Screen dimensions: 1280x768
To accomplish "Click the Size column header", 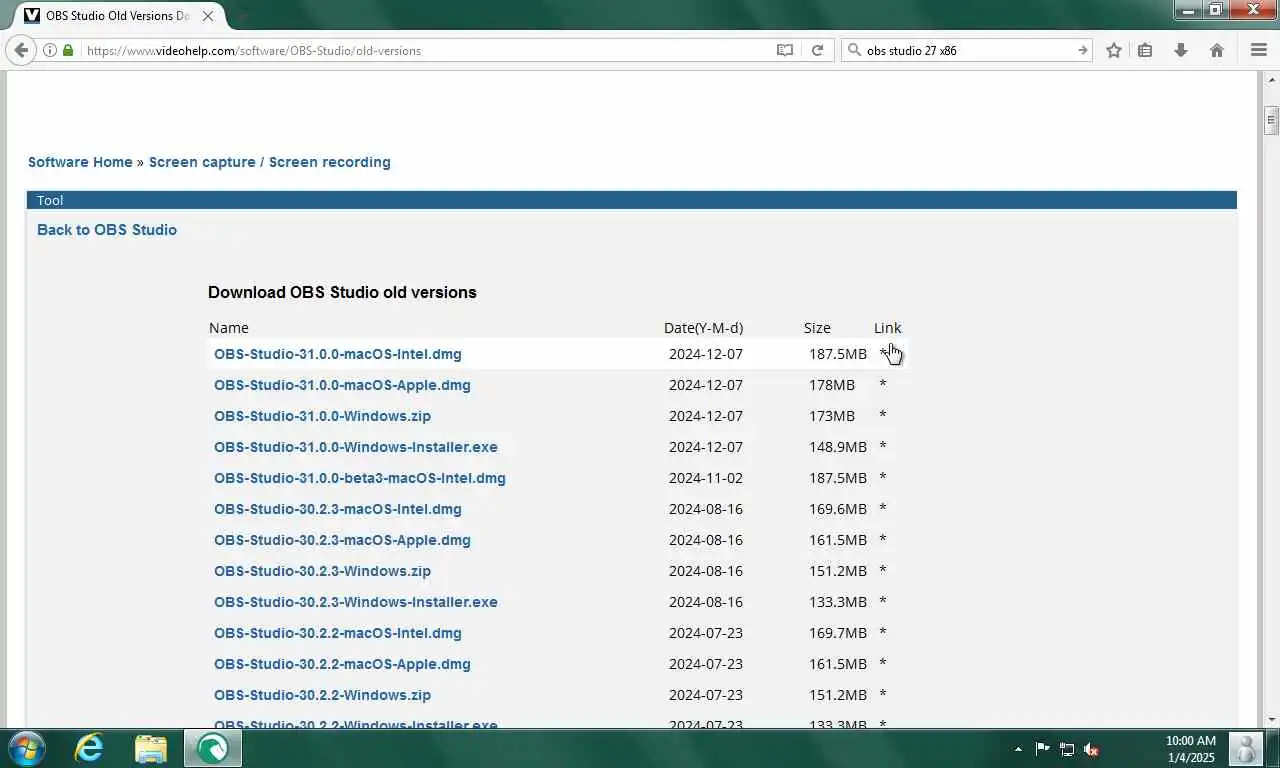I will (817, 328).
